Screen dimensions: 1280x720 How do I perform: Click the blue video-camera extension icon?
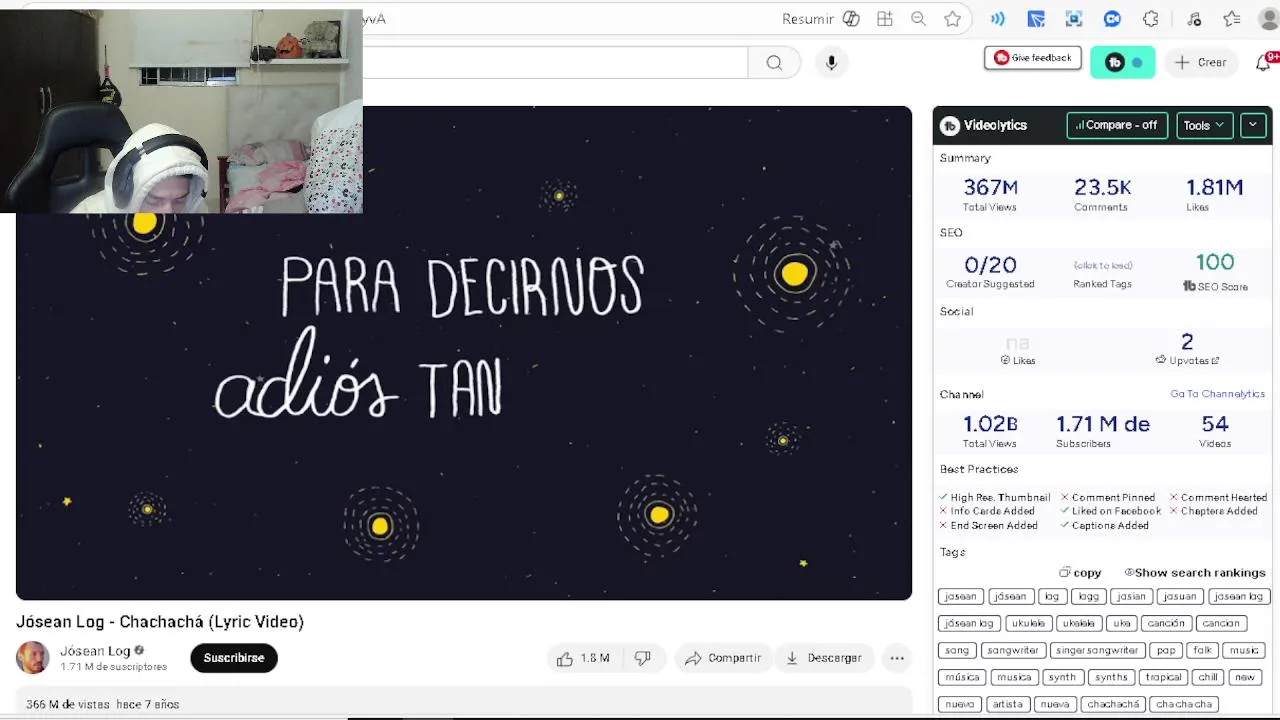tap(1112, 19)
